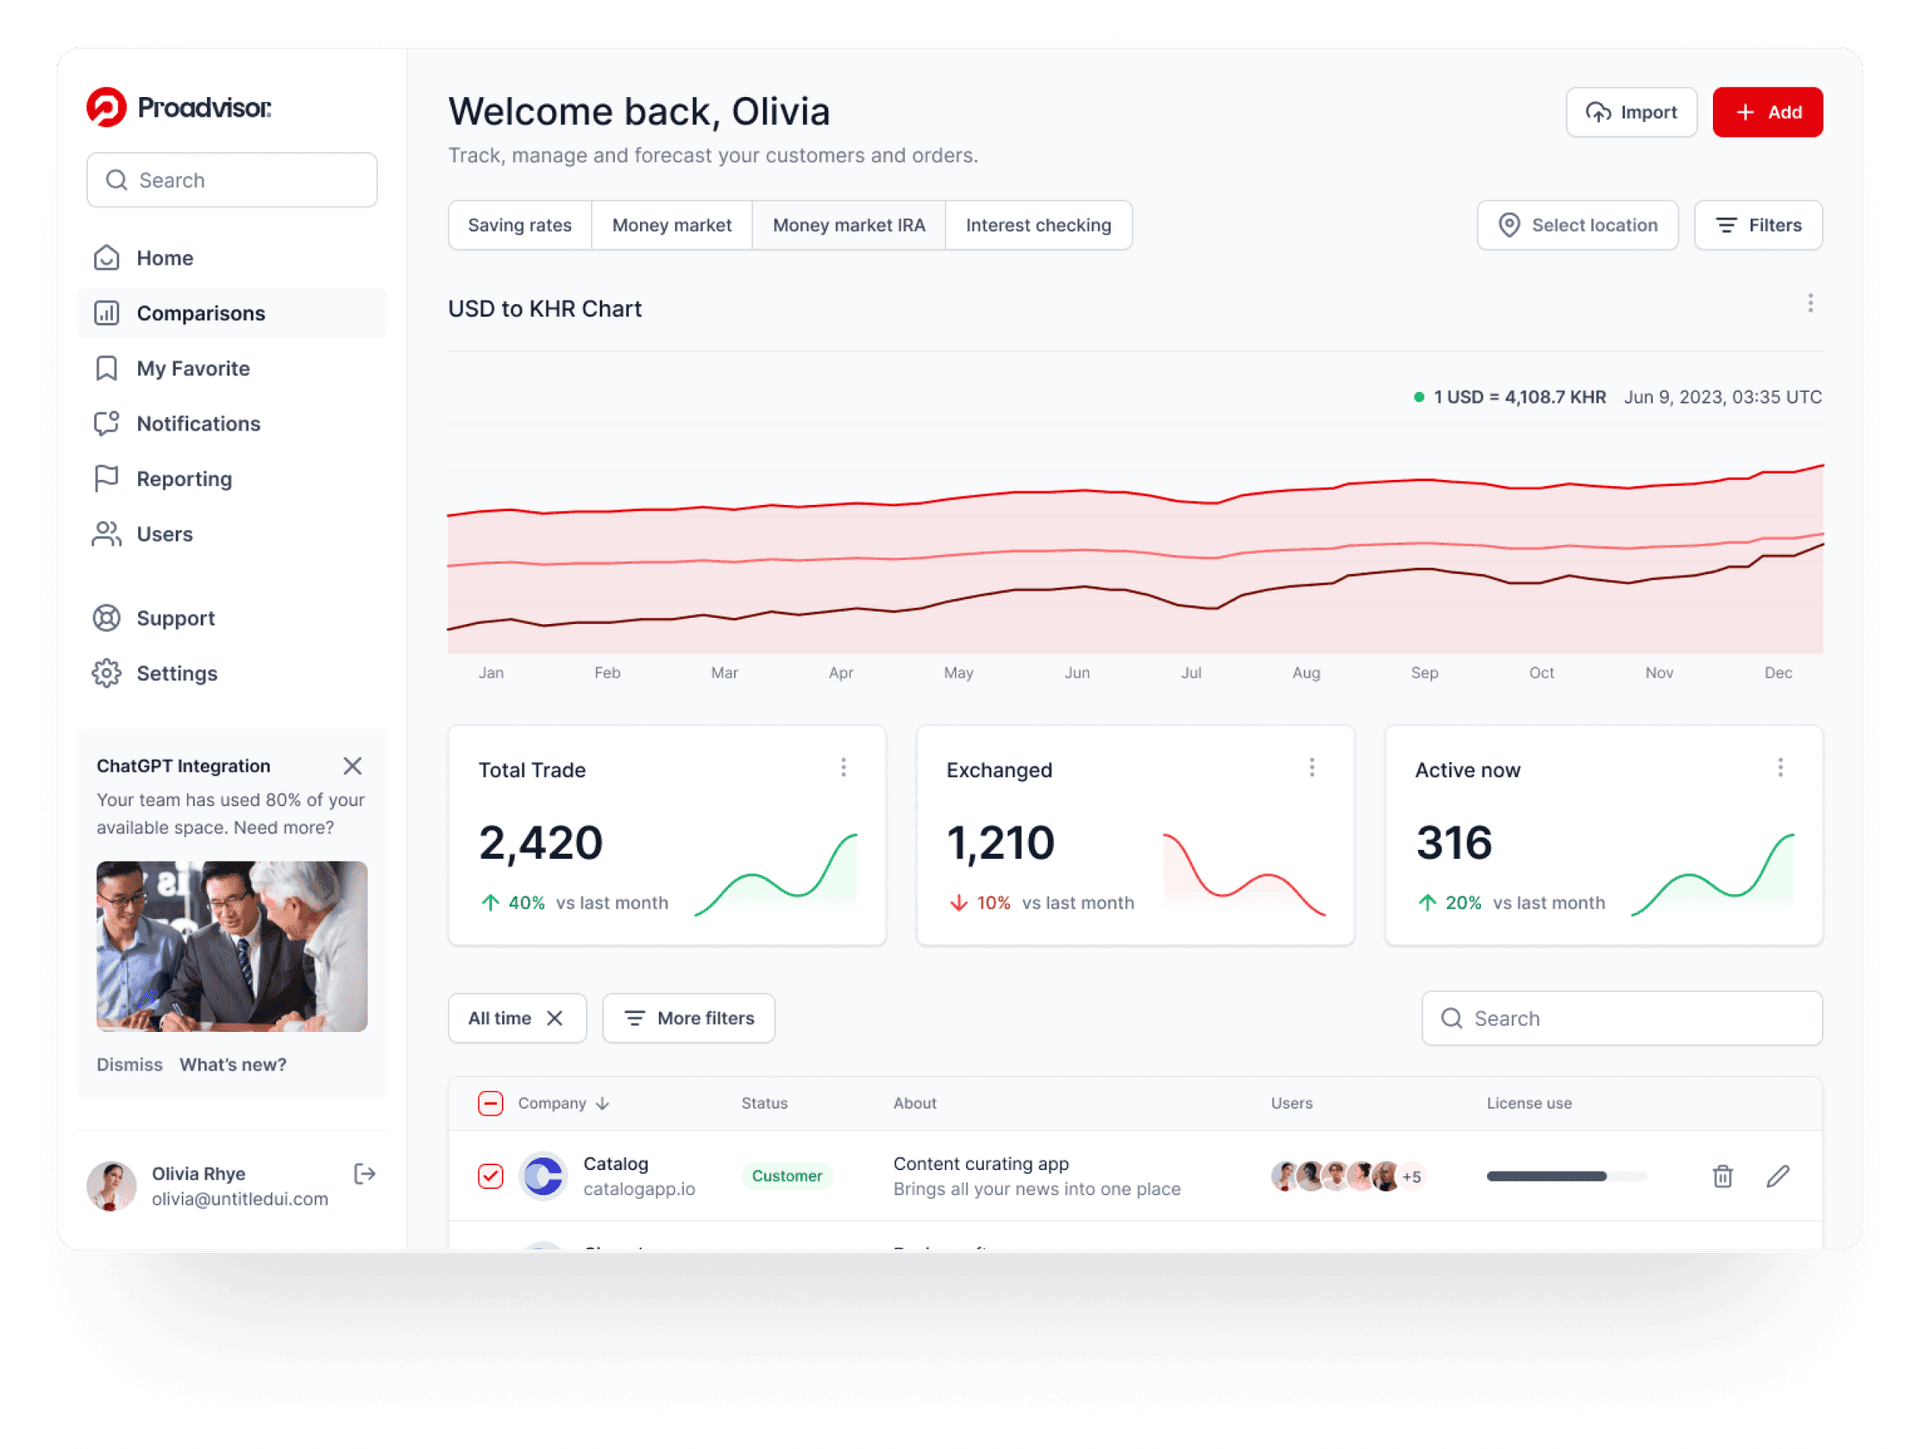The image size is (1920, 1449).
Task: Open the Total Trade card options menu
Action: (843, 767)
